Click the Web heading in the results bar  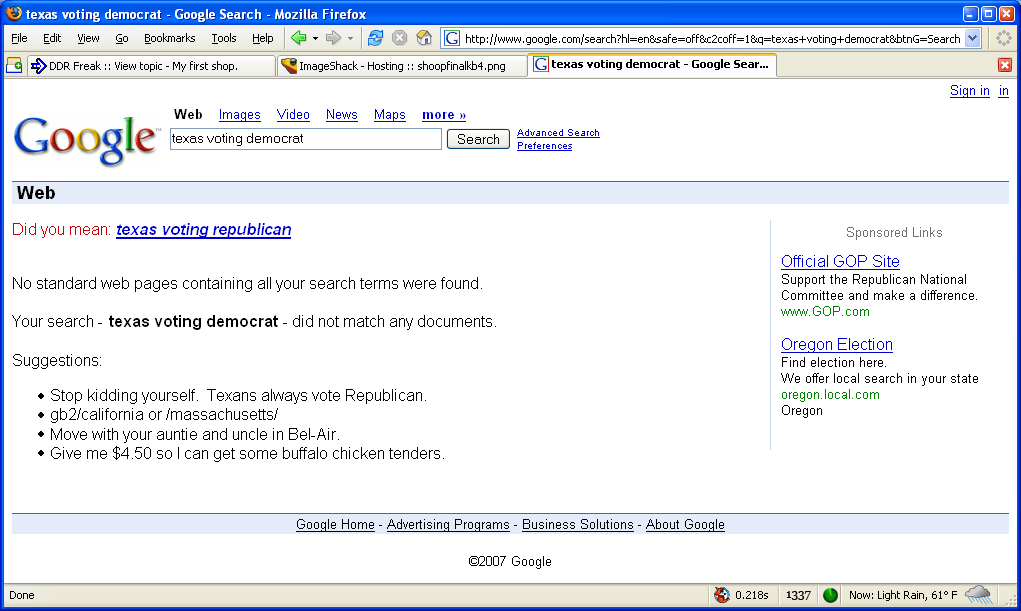(36, 193)
